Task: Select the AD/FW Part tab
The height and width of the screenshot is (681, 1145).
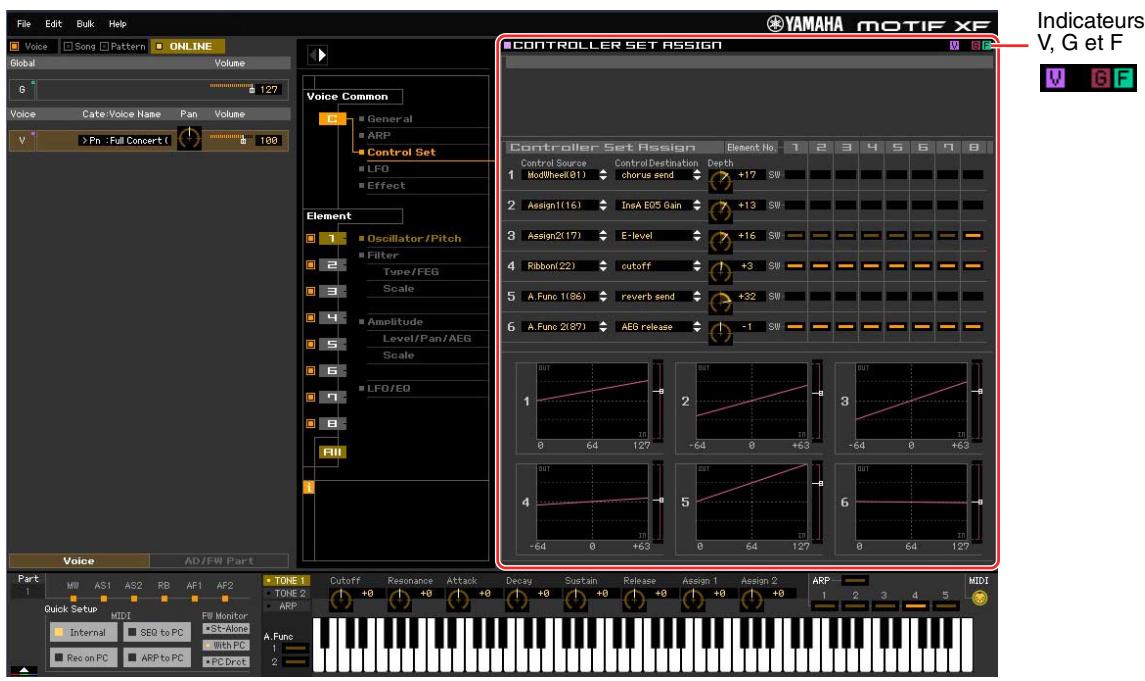Action: (219, 561)
